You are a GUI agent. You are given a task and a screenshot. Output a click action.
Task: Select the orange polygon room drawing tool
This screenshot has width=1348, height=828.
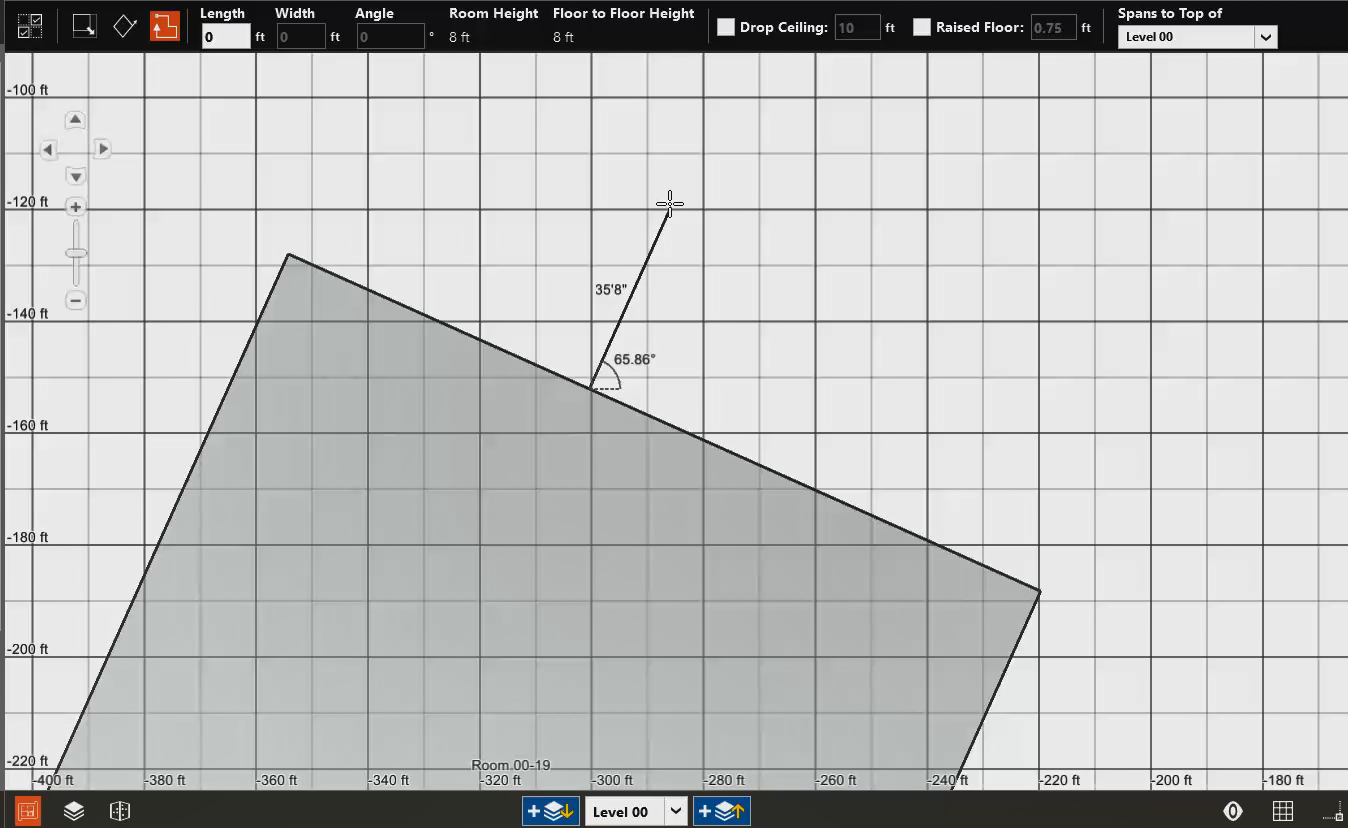(165, 26)
